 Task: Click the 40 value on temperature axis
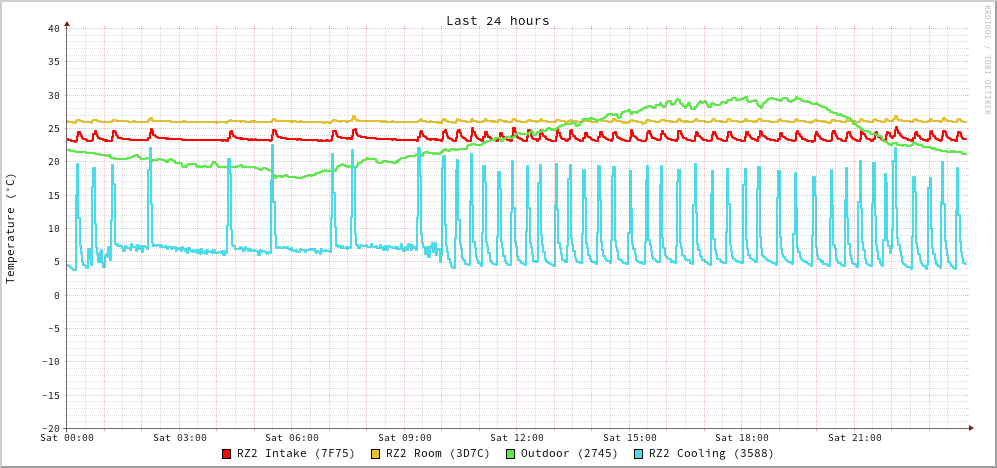point(53,29)
